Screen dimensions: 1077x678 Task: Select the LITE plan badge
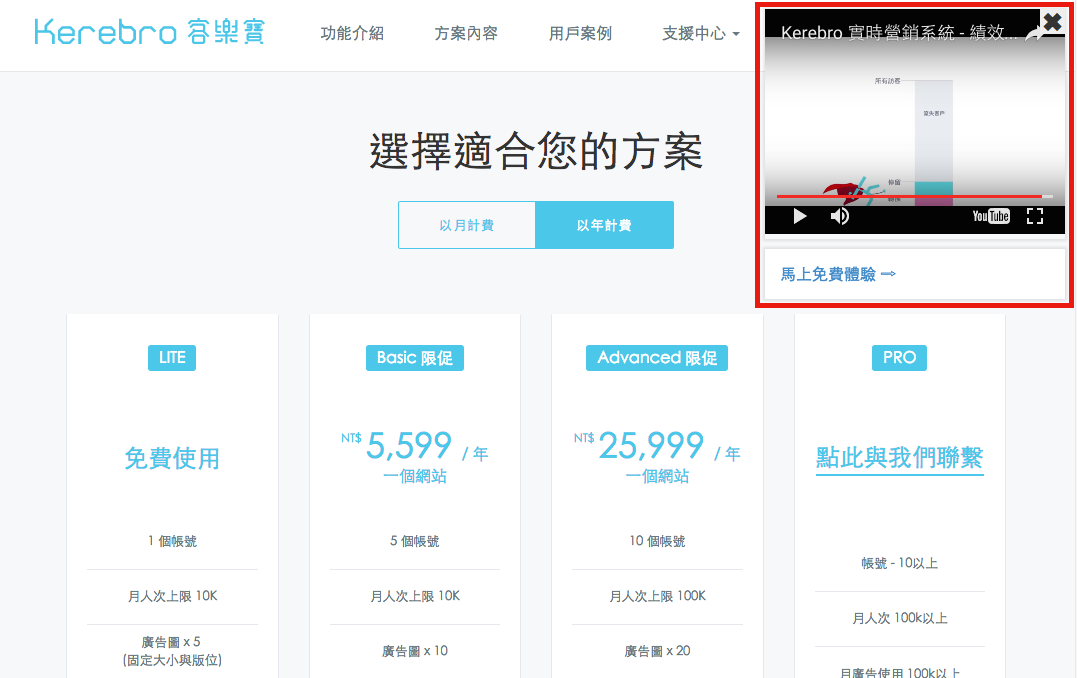(172, 357)
